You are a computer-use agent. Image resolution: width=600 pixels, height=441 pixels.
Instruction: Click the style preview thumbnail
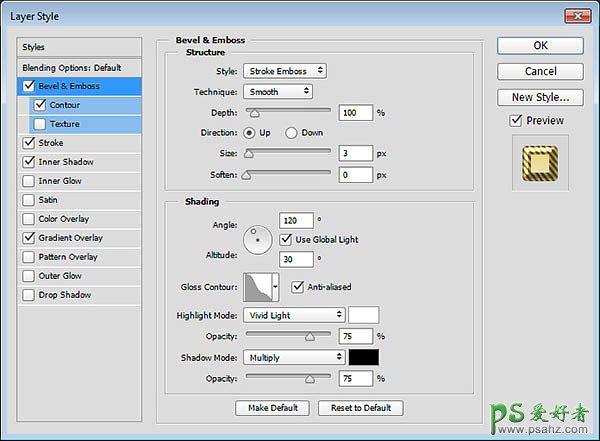[540, 166]
